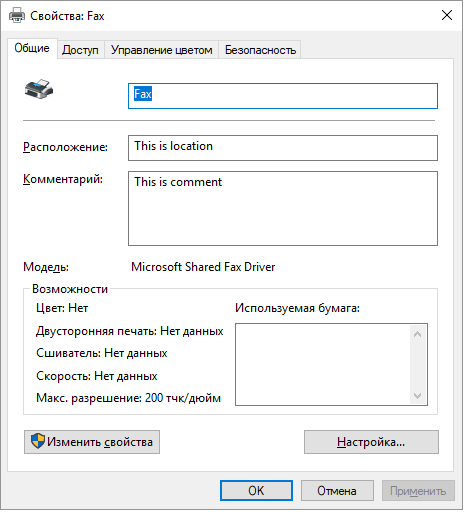Click the printer icon in the title bar
Screen dimensions: 466x512
(x=17, y=15)
